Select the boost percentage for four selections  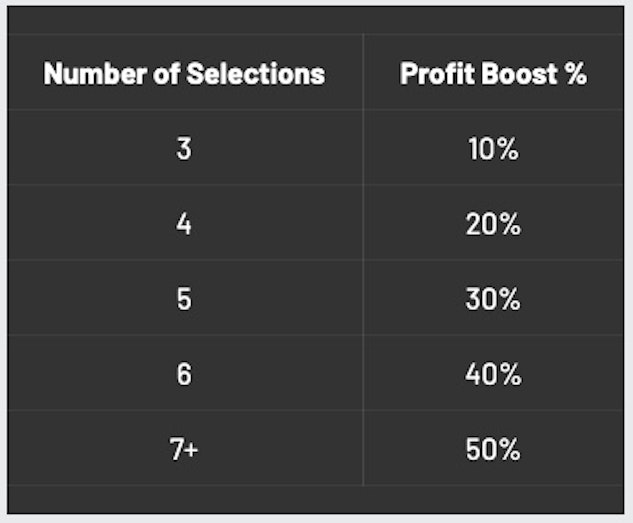pos(493,225)
